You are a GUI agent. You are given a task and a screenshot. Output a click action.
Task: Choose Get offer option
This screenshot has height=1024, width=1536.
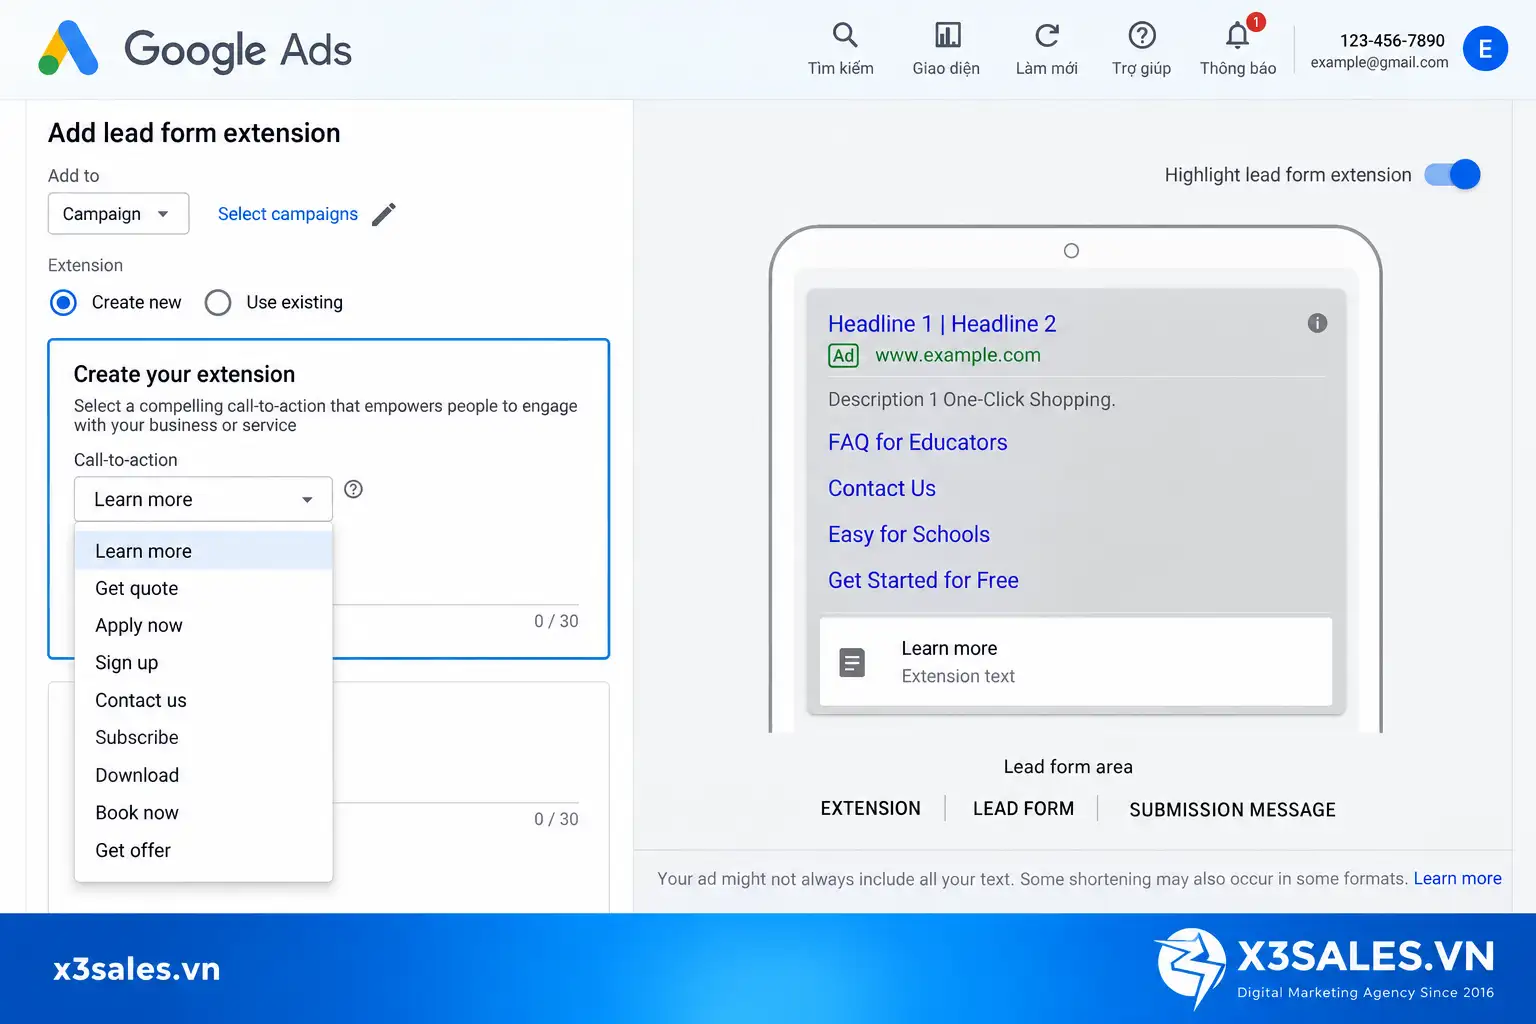click(x=203, y=850)
